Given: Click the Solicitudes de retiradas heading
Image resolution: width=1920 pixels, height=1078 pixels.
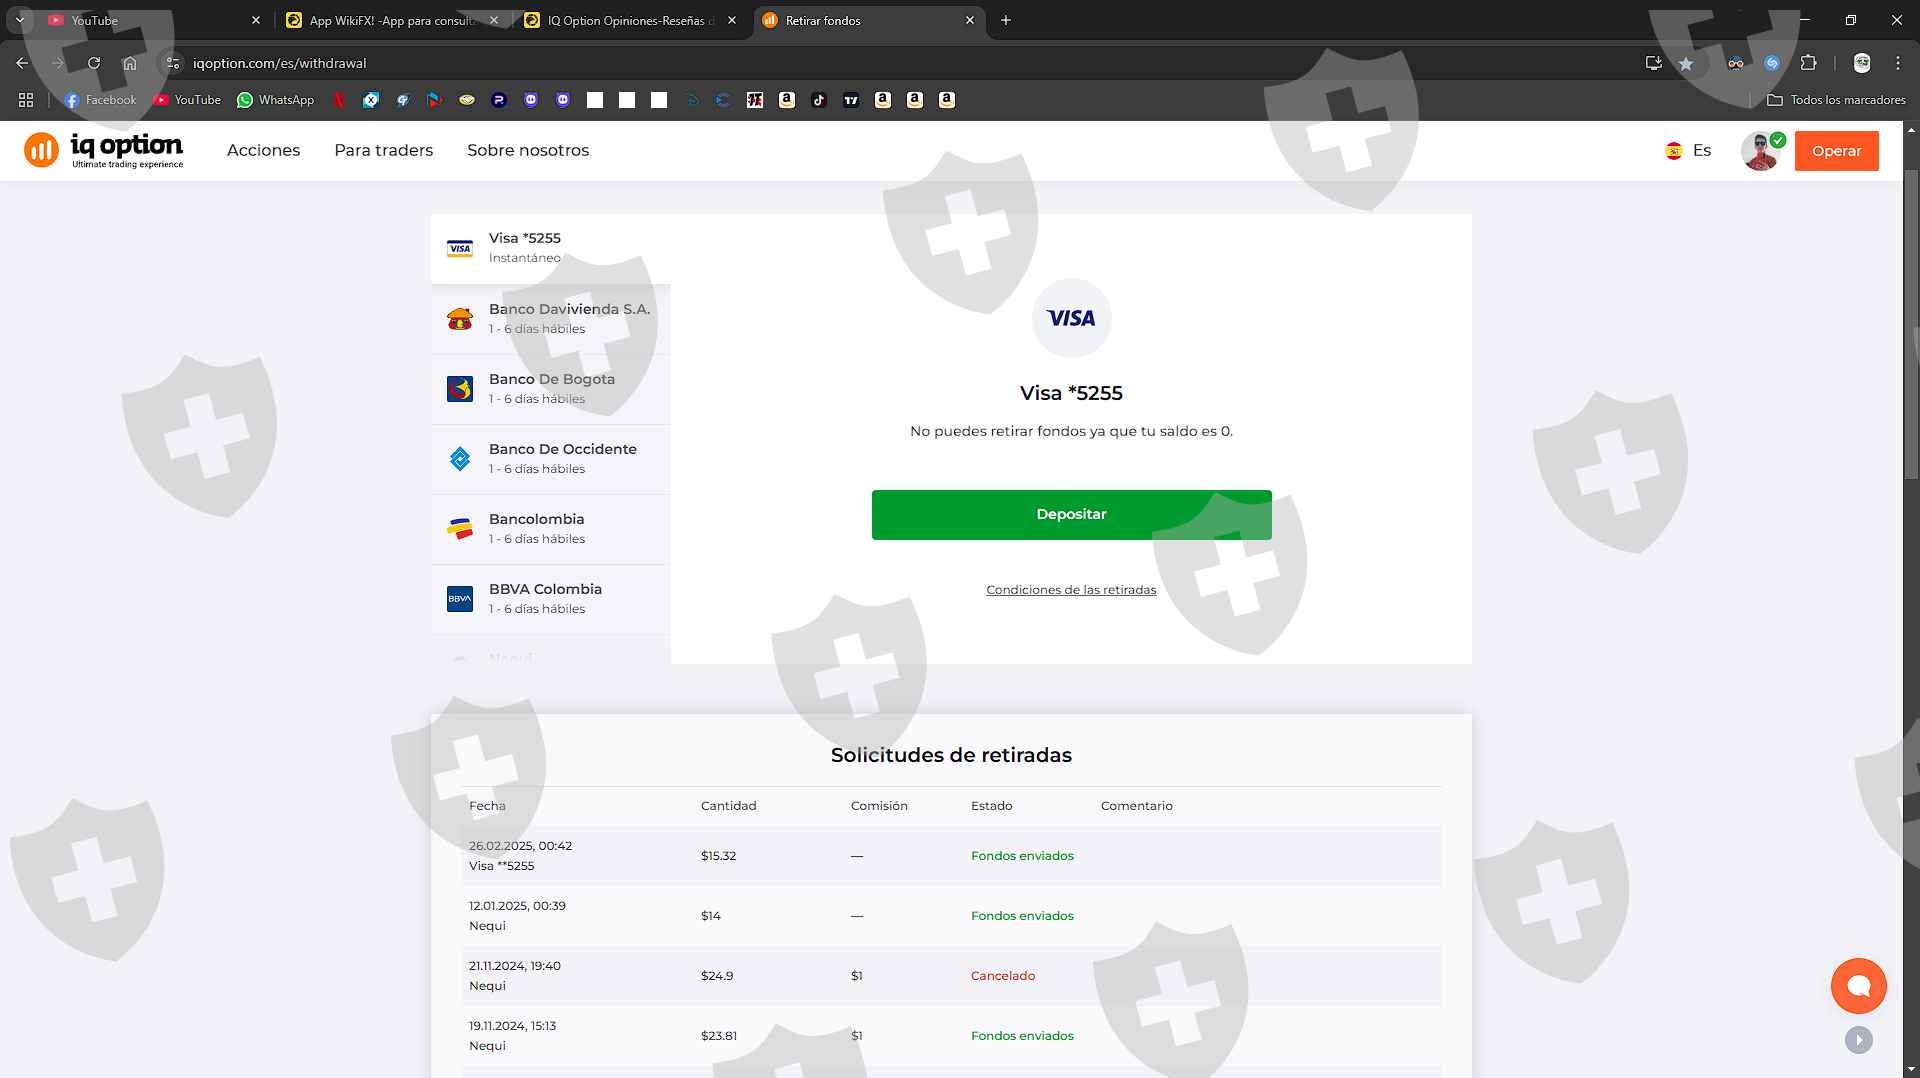Looking at the screenshot, I should pos(951,755).
